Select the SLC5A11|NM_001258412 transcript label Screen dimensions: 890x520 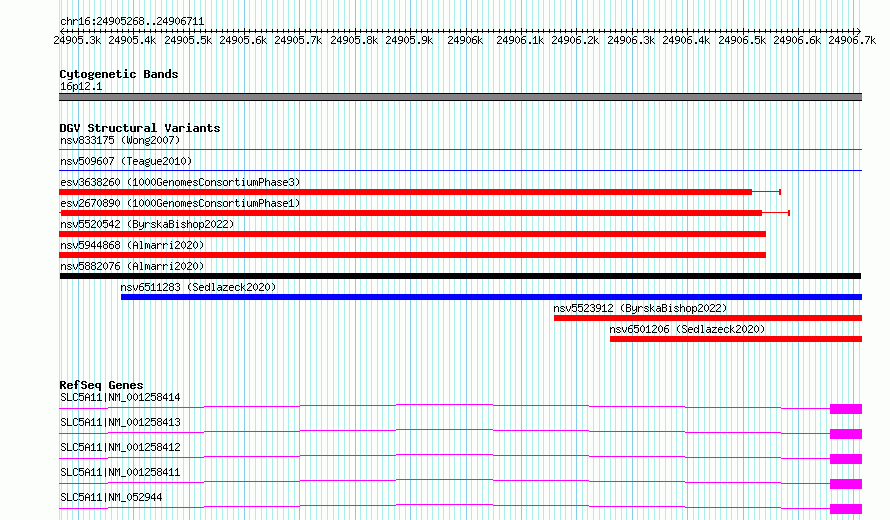pyautogui.click(x=120, y=447)
